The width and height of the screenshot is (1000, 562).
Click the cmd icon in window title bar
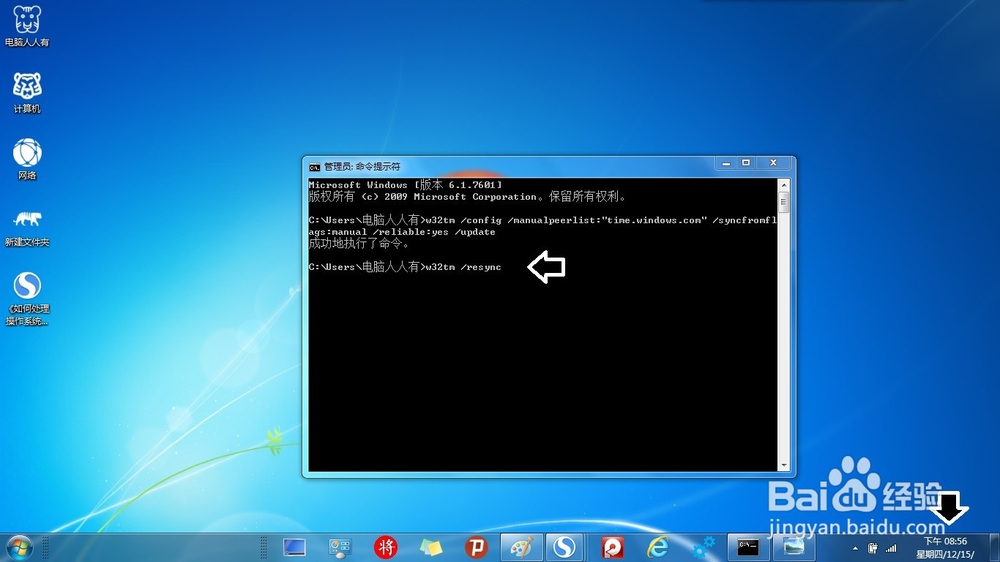click(x=314, y=167)
